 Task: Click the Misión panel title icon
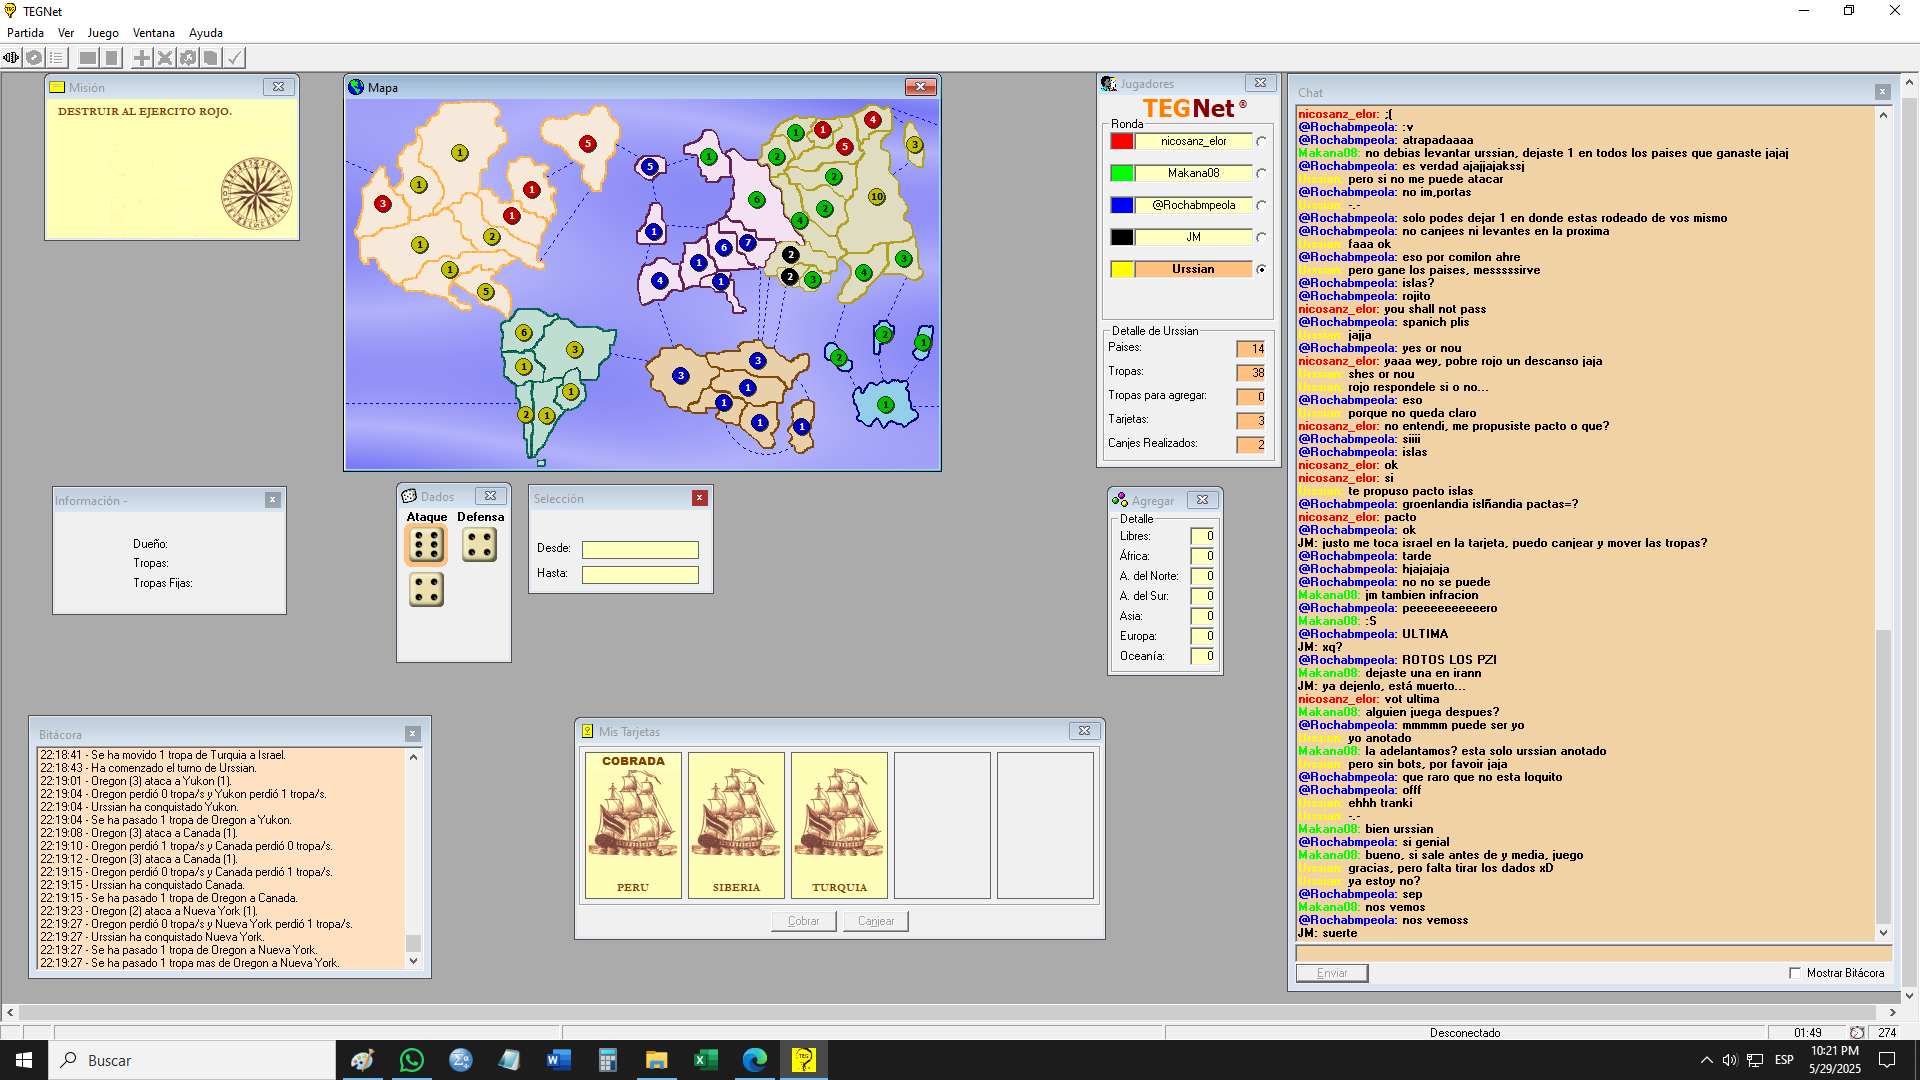coord(58,87)
